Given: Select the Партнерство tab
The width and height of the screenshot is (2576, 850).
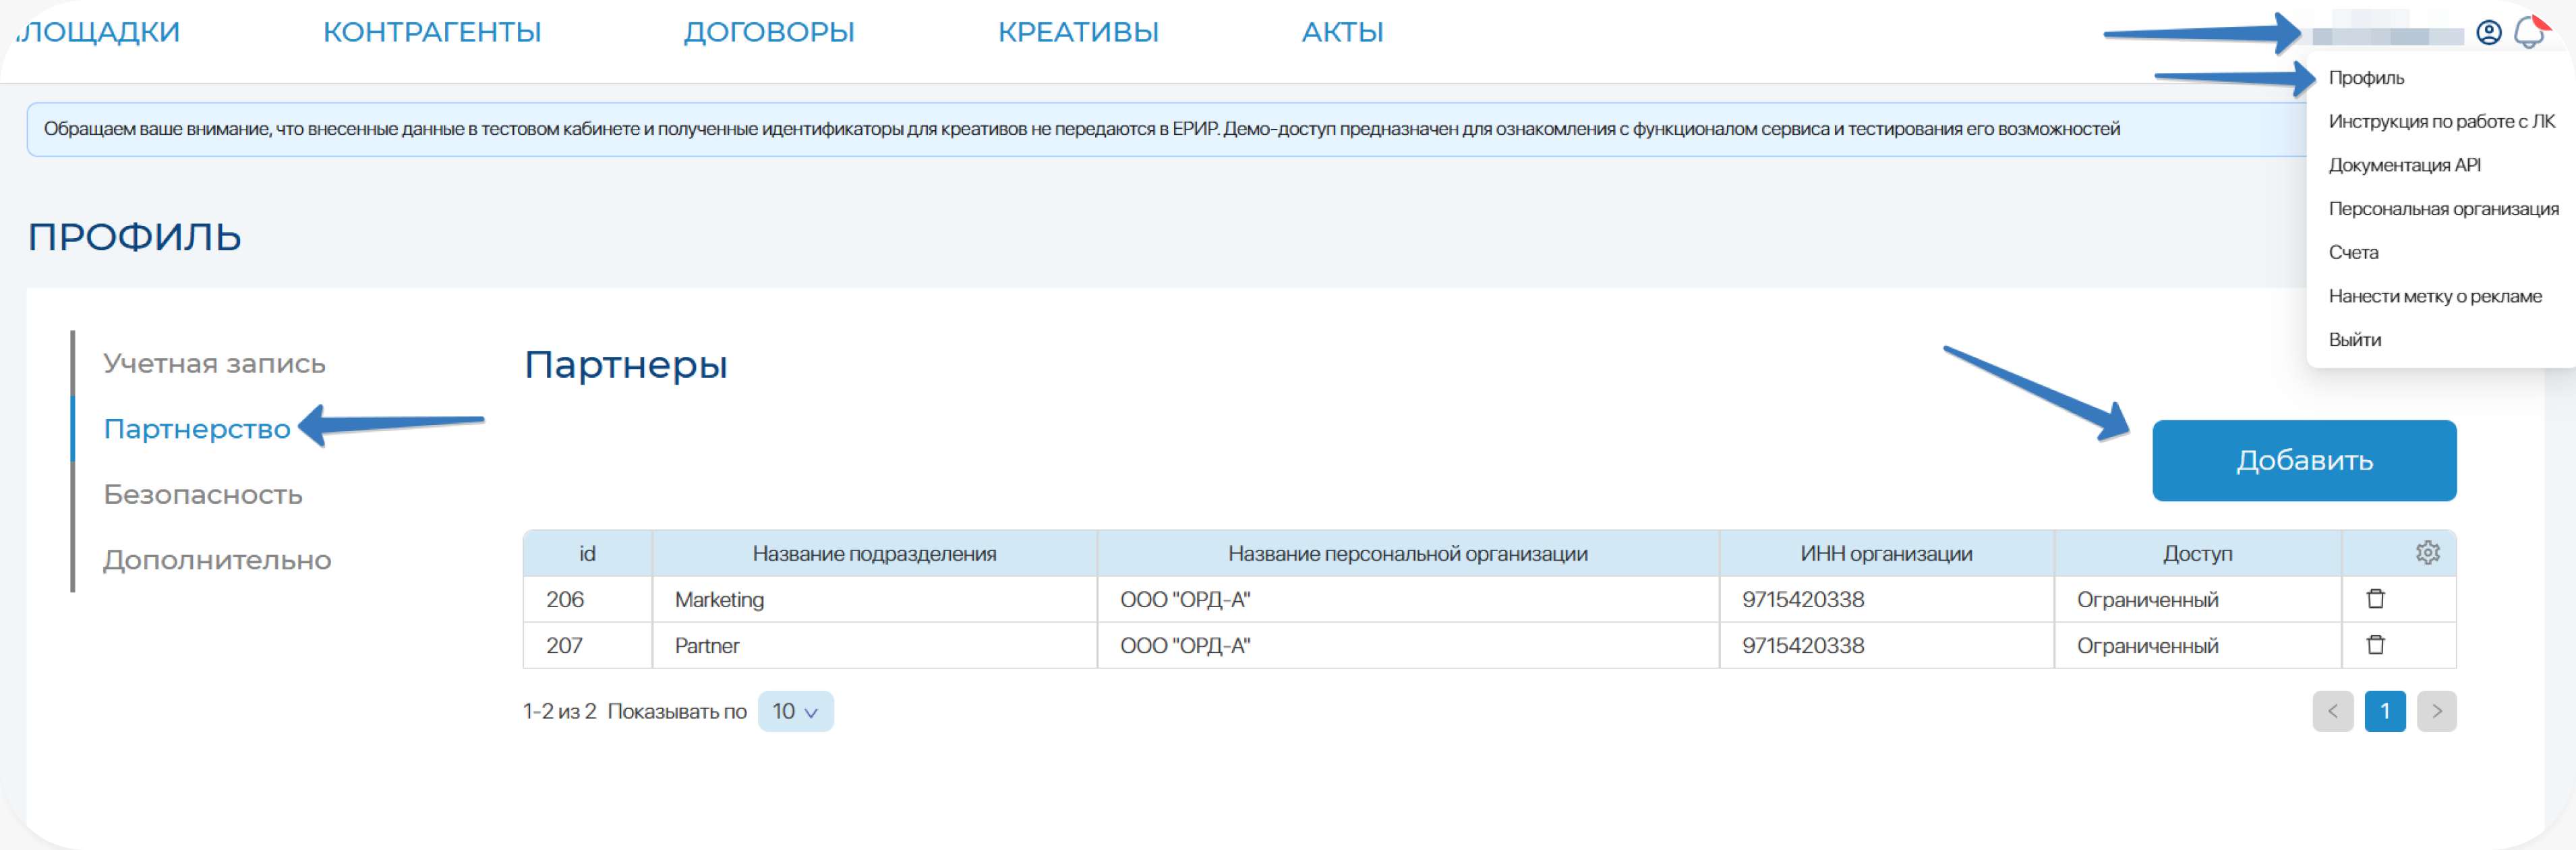Looking at the screenshot, I should click(x=197, y=429).
